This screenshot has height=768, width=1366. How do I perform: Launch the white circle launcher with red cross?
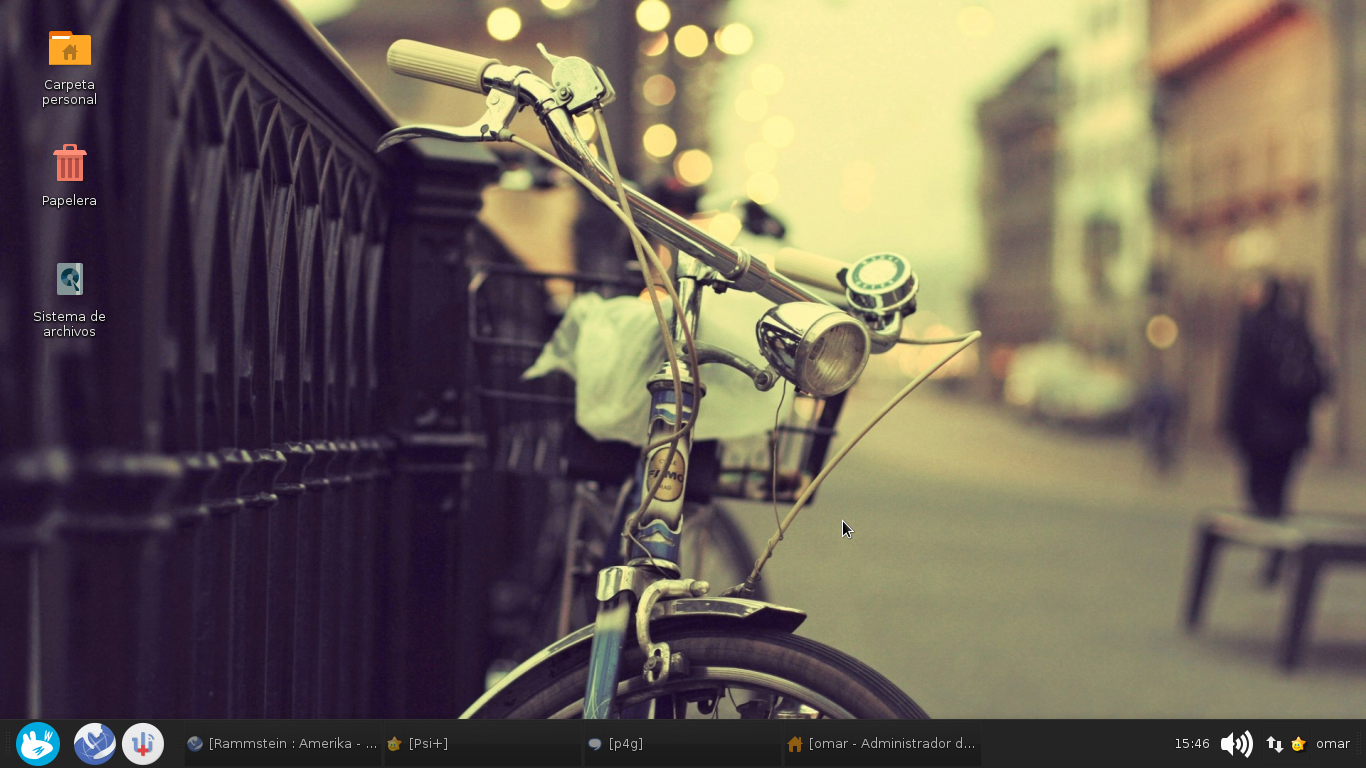click(x=143, y=744)
